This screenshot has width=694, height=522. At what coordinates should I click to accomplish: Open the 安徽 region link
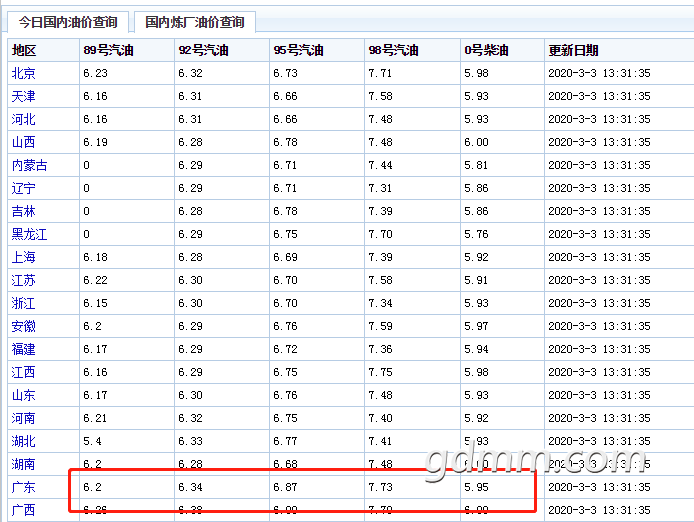point(23,326)
